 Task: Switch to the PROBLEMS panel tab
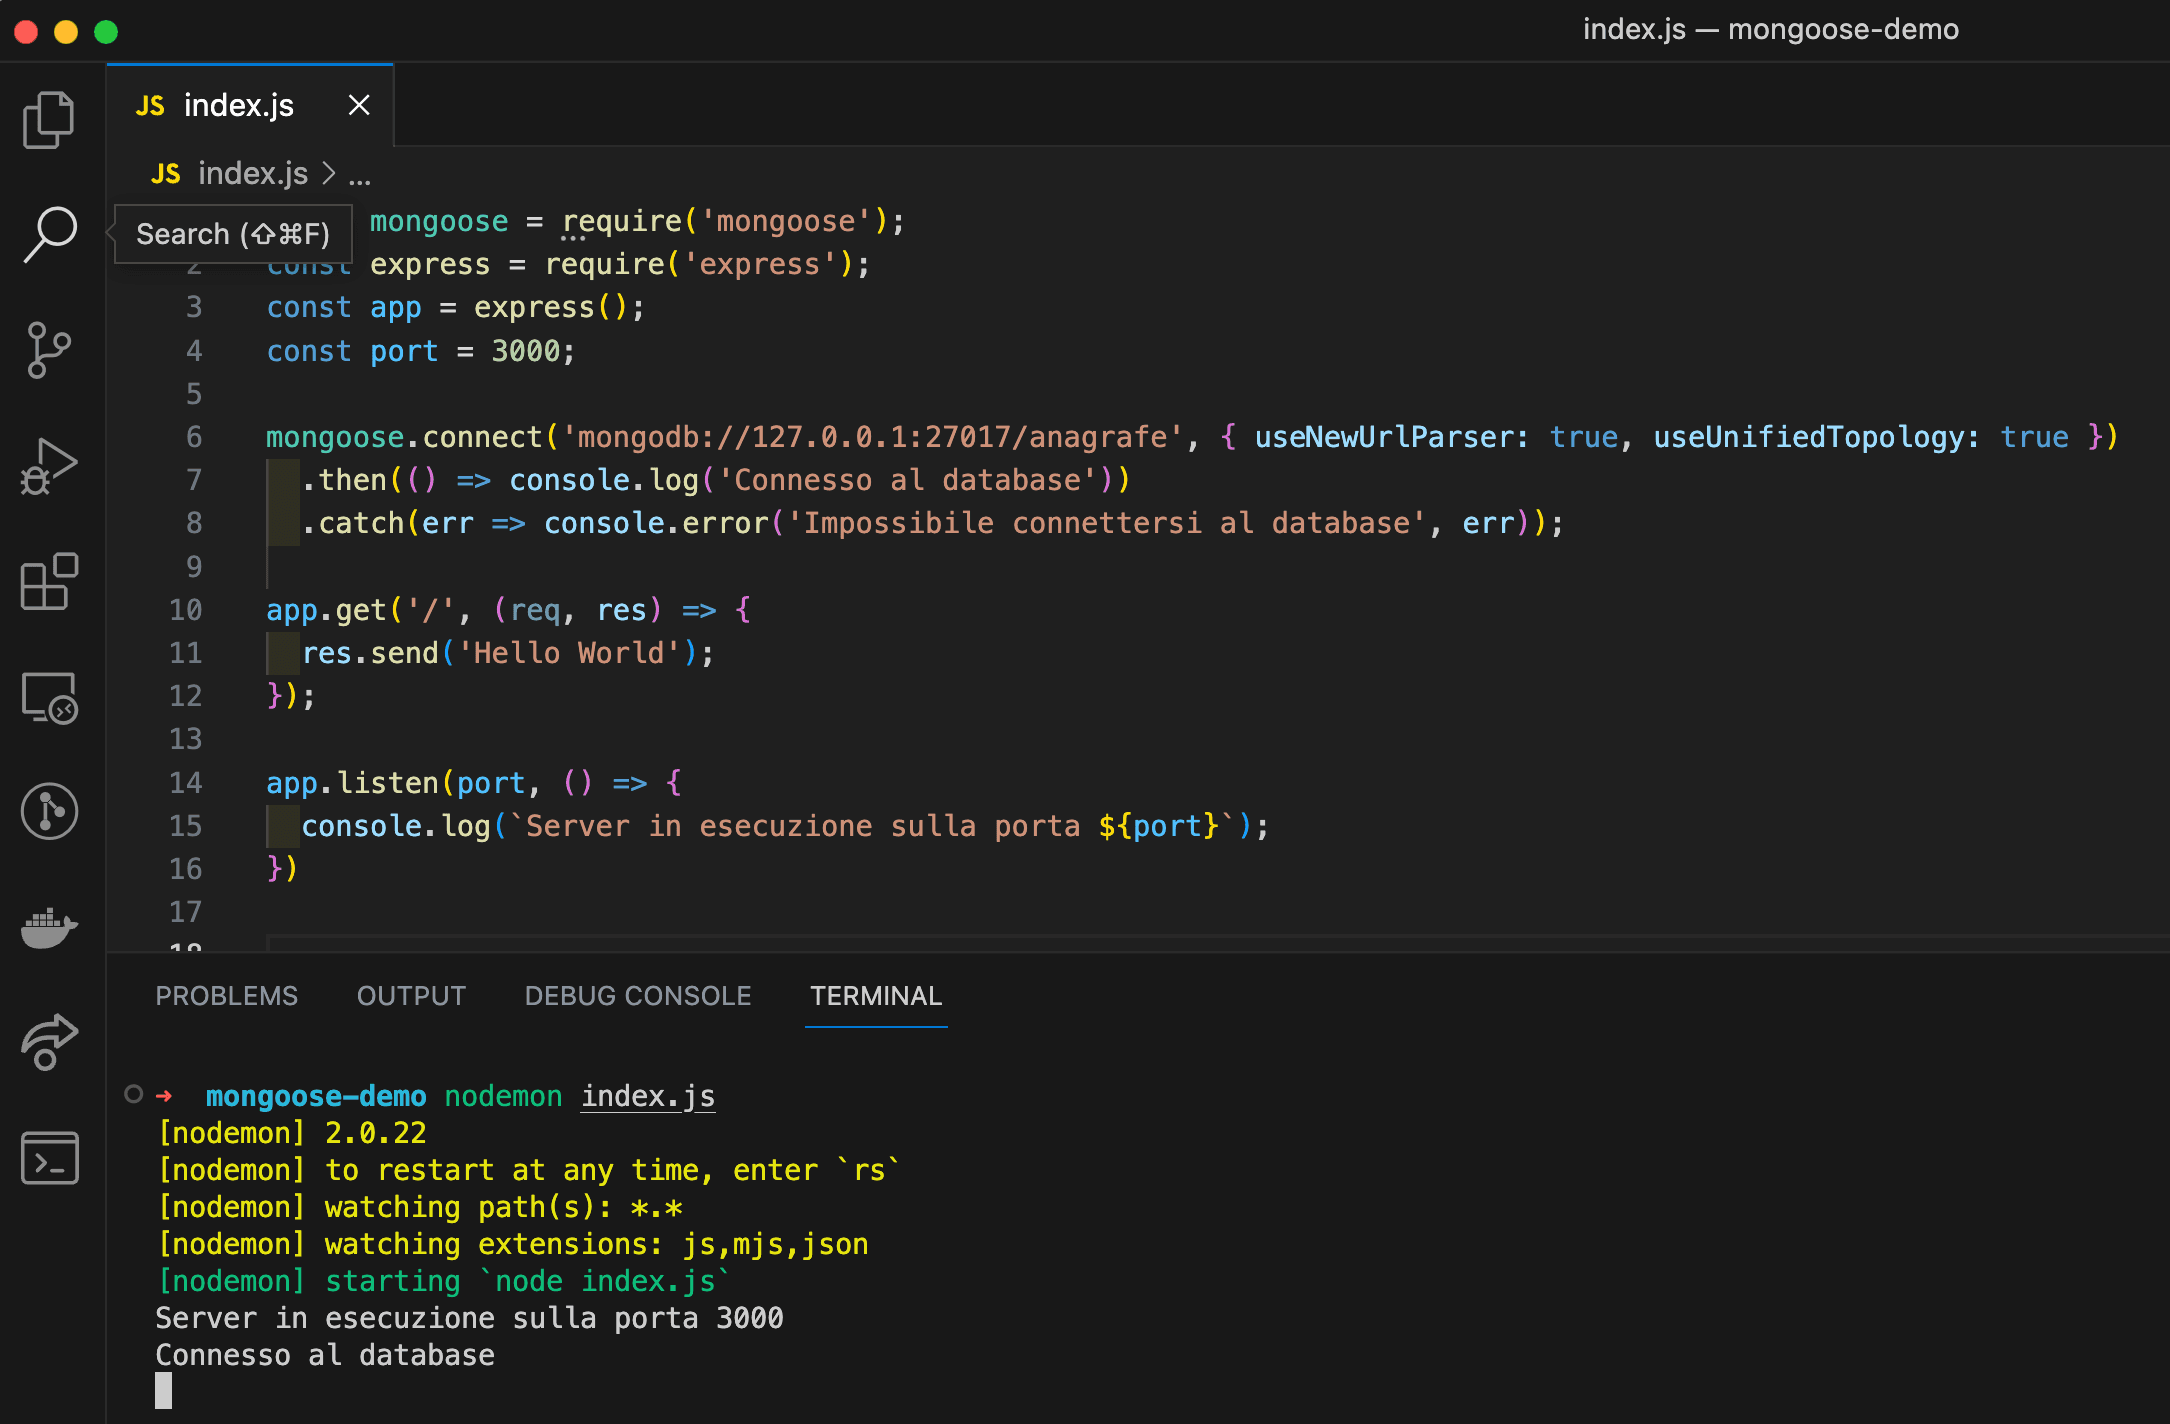coord(227,996)
